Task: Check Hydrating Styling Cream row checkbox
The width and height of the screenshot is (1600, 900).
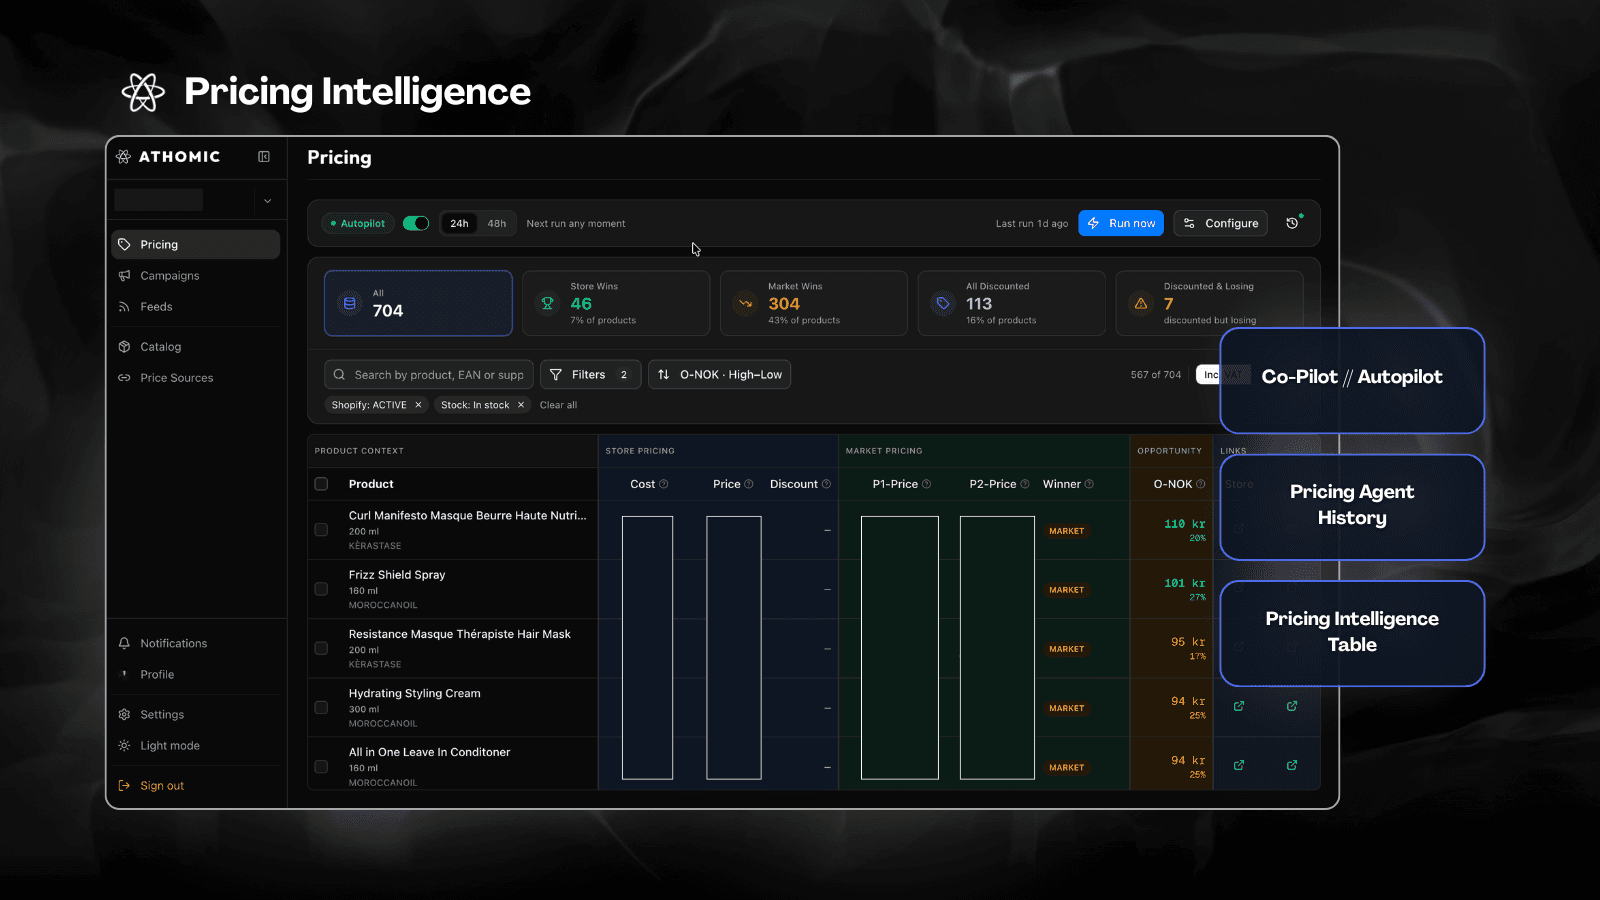Action: pyautogui.click(x=321, y=707)
